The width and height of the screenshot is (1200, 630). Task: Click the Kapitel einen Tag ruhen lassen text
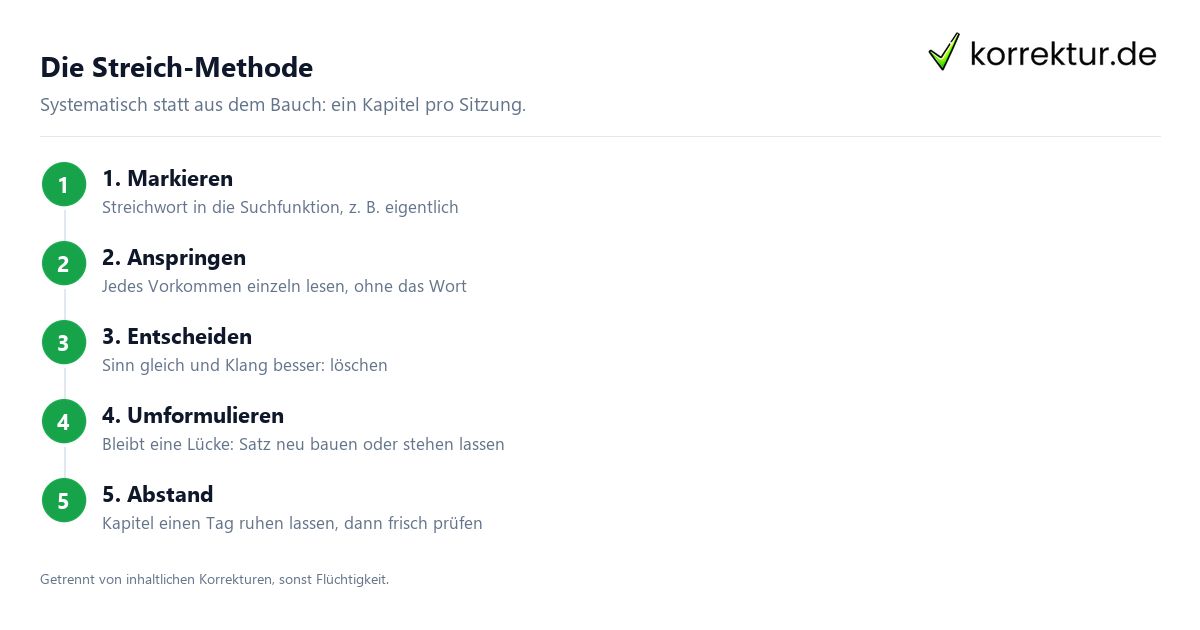292,524
